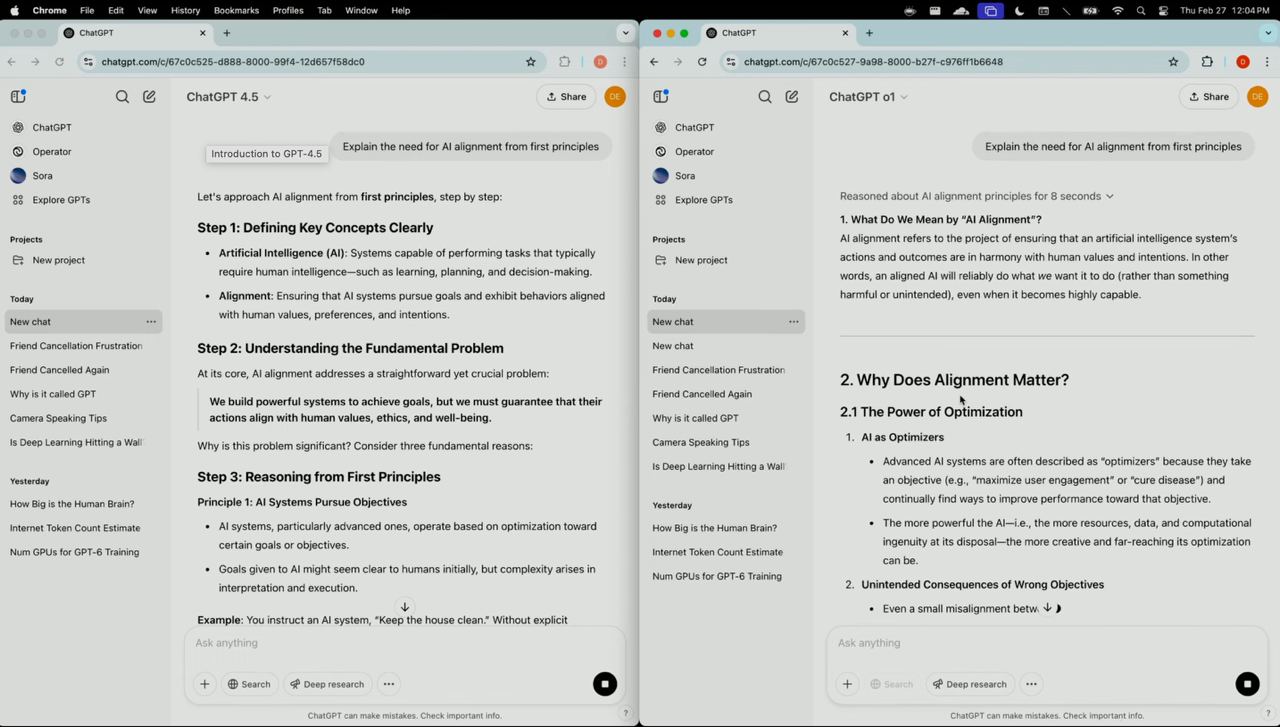
Task: Open more tools ellipsis in right composer
Action: tap(1031, 684)
